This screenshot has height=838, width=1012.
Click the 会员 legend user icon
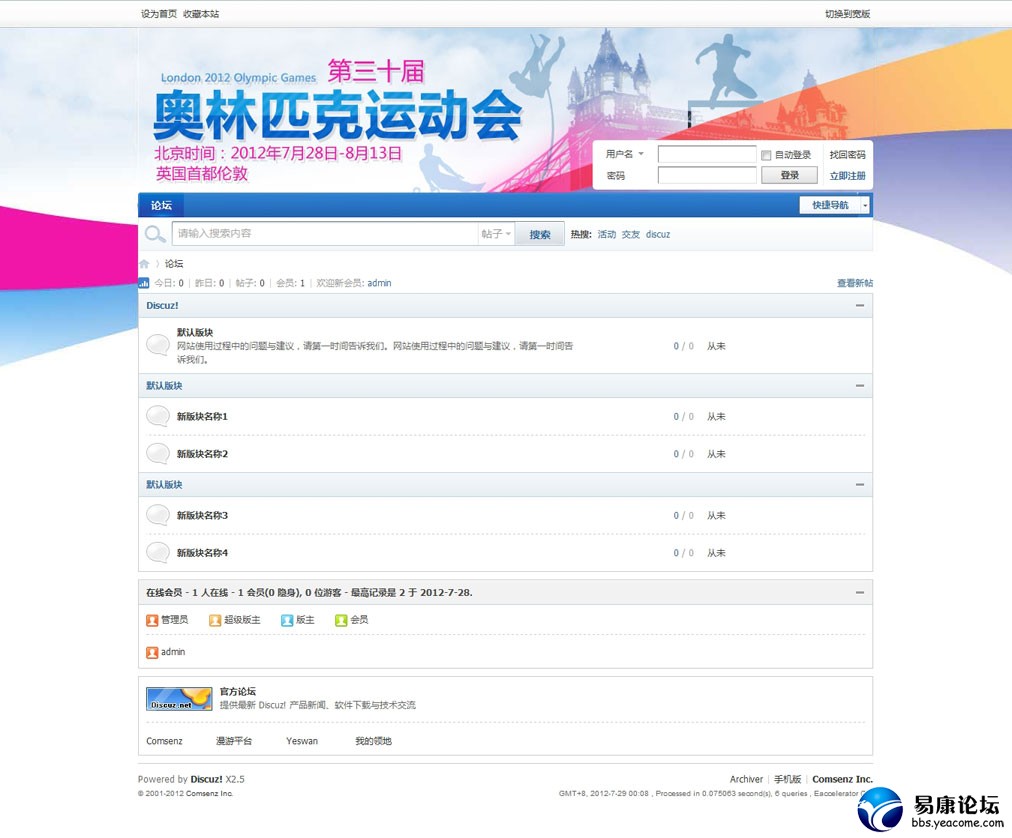point(341,620)
